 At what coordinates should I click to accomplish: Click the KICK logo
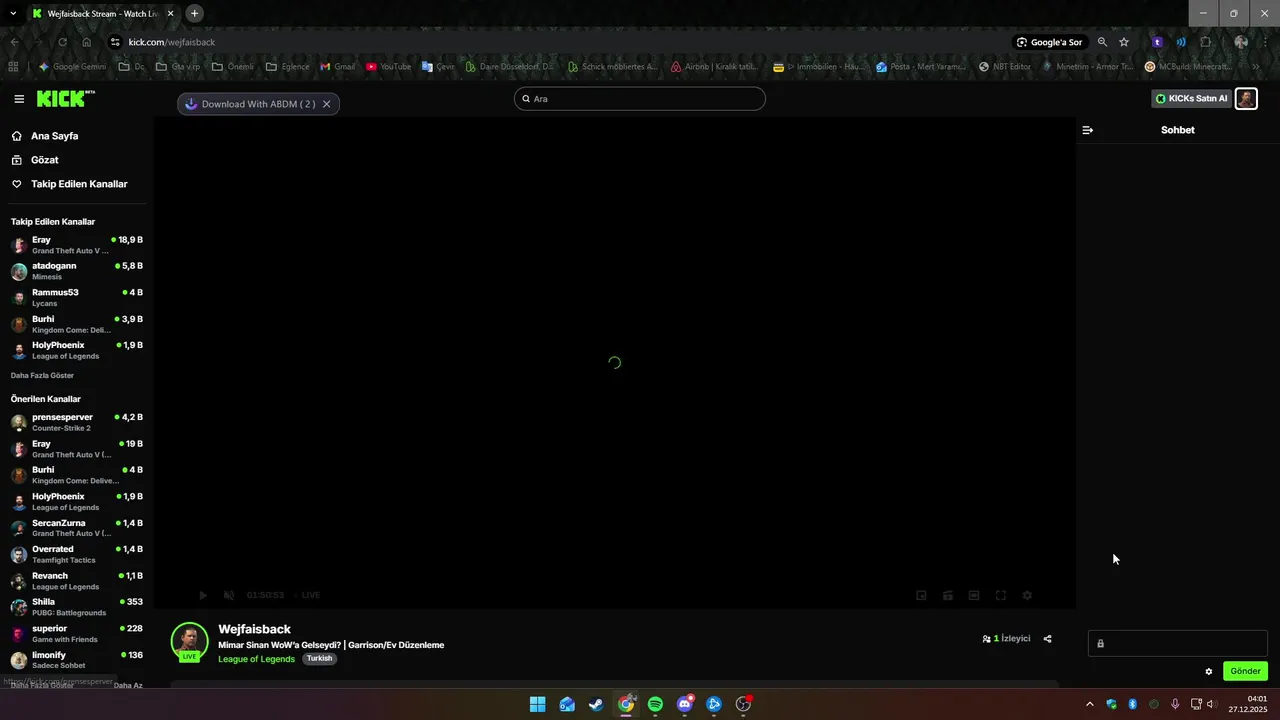65,98
